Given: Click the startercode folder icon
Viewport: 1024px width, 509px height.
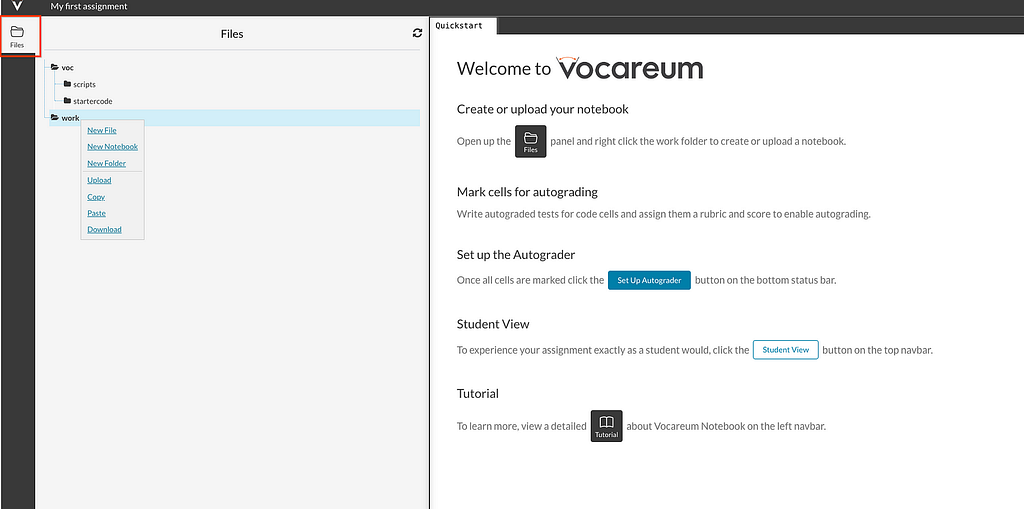Looking at the screenshot, I should tap(67, 101).
